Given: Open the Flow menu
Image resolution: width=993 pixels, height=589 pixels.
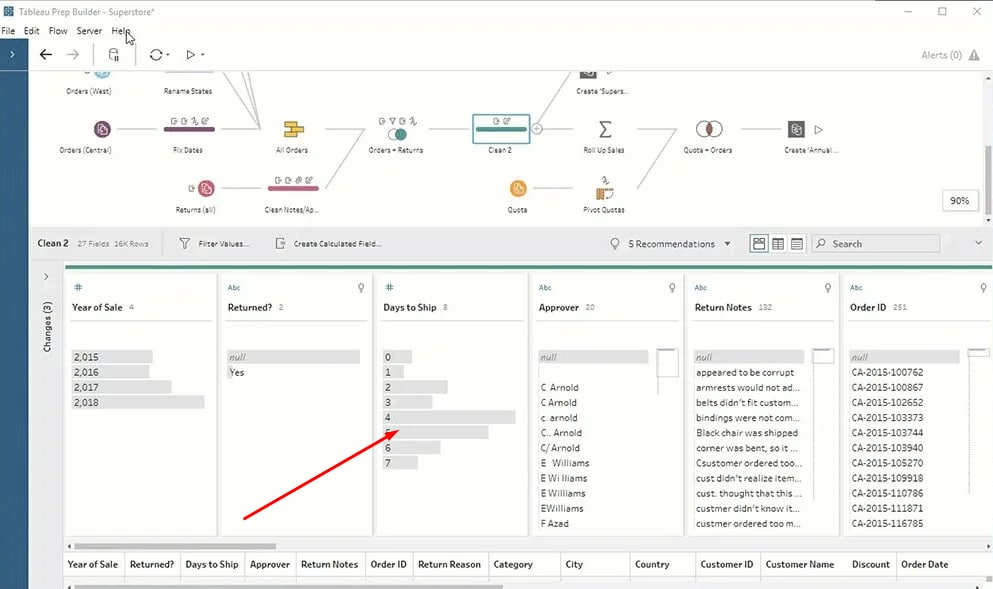Looking at the screenshot, I should click(x=58, y=30).
